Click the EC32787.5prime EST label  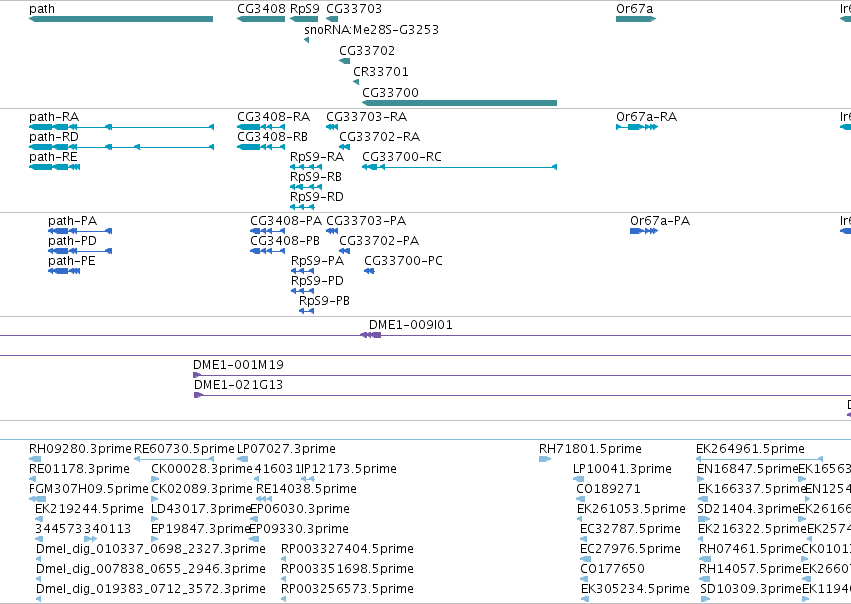click(631, 529)
